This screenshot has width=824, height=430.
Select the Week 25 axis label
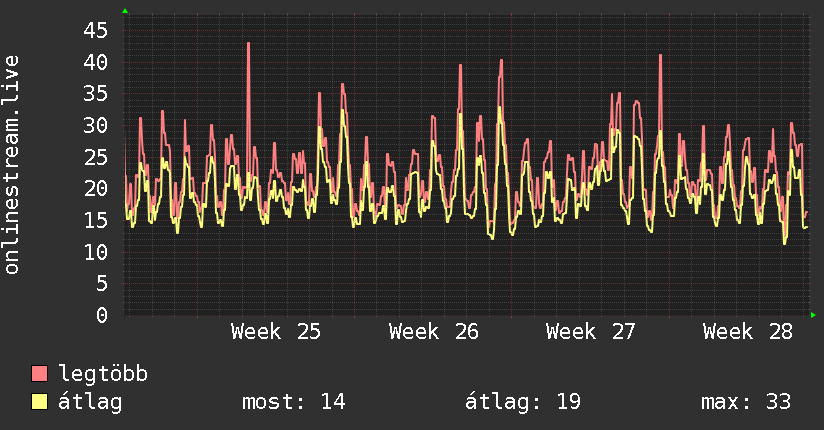(275, 332)
